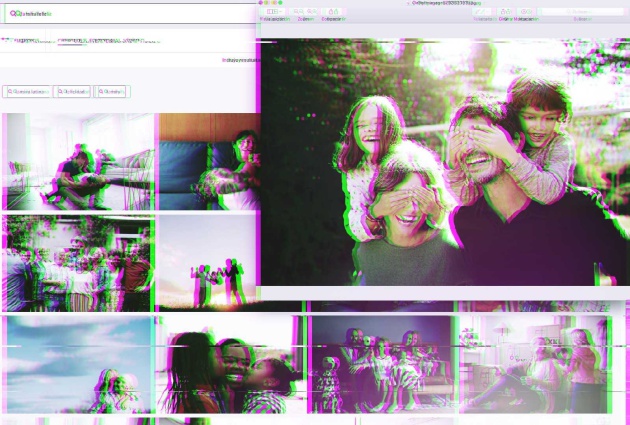This screenshot has width=630, height=425.
Task: Click the zoom in magnifier icon
Action: (x=309, y=12)
